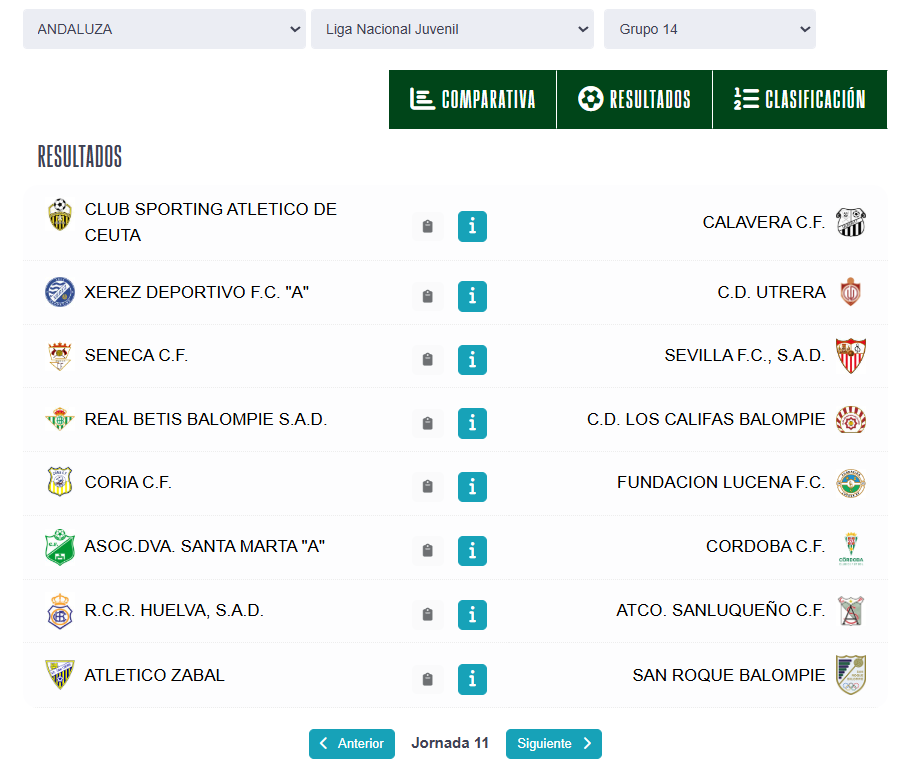Click the Los Califas Balompie crest

point(851,420)
